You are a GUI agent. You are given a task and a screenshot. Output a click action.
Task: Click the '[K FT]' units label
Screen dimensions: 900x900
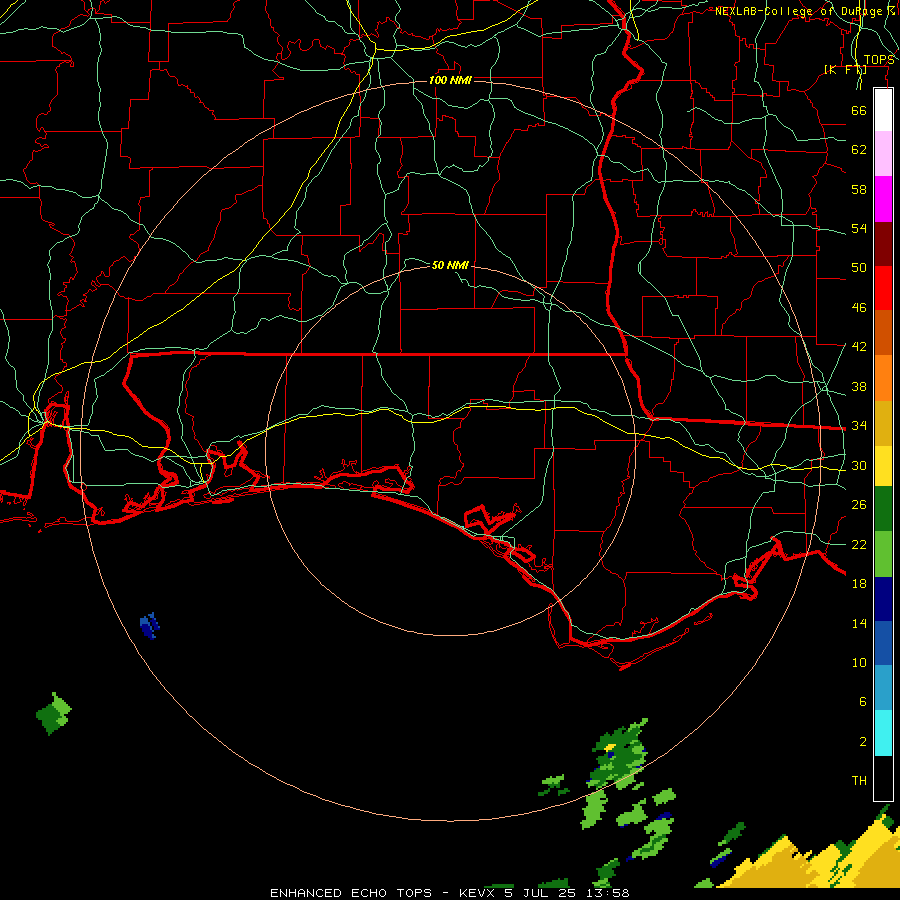[845, 69]
